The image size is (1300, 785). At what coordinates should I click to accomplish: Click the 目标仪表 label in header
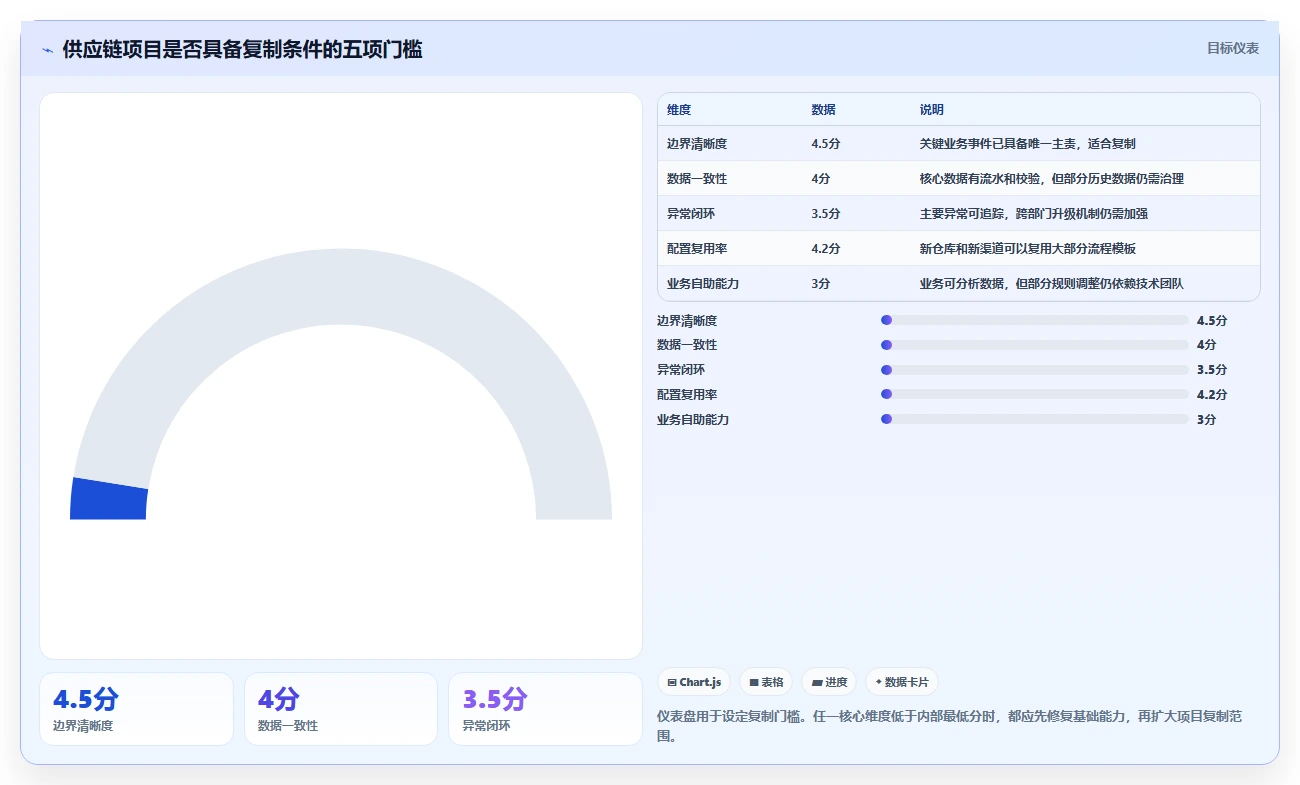coord(1232,48)
